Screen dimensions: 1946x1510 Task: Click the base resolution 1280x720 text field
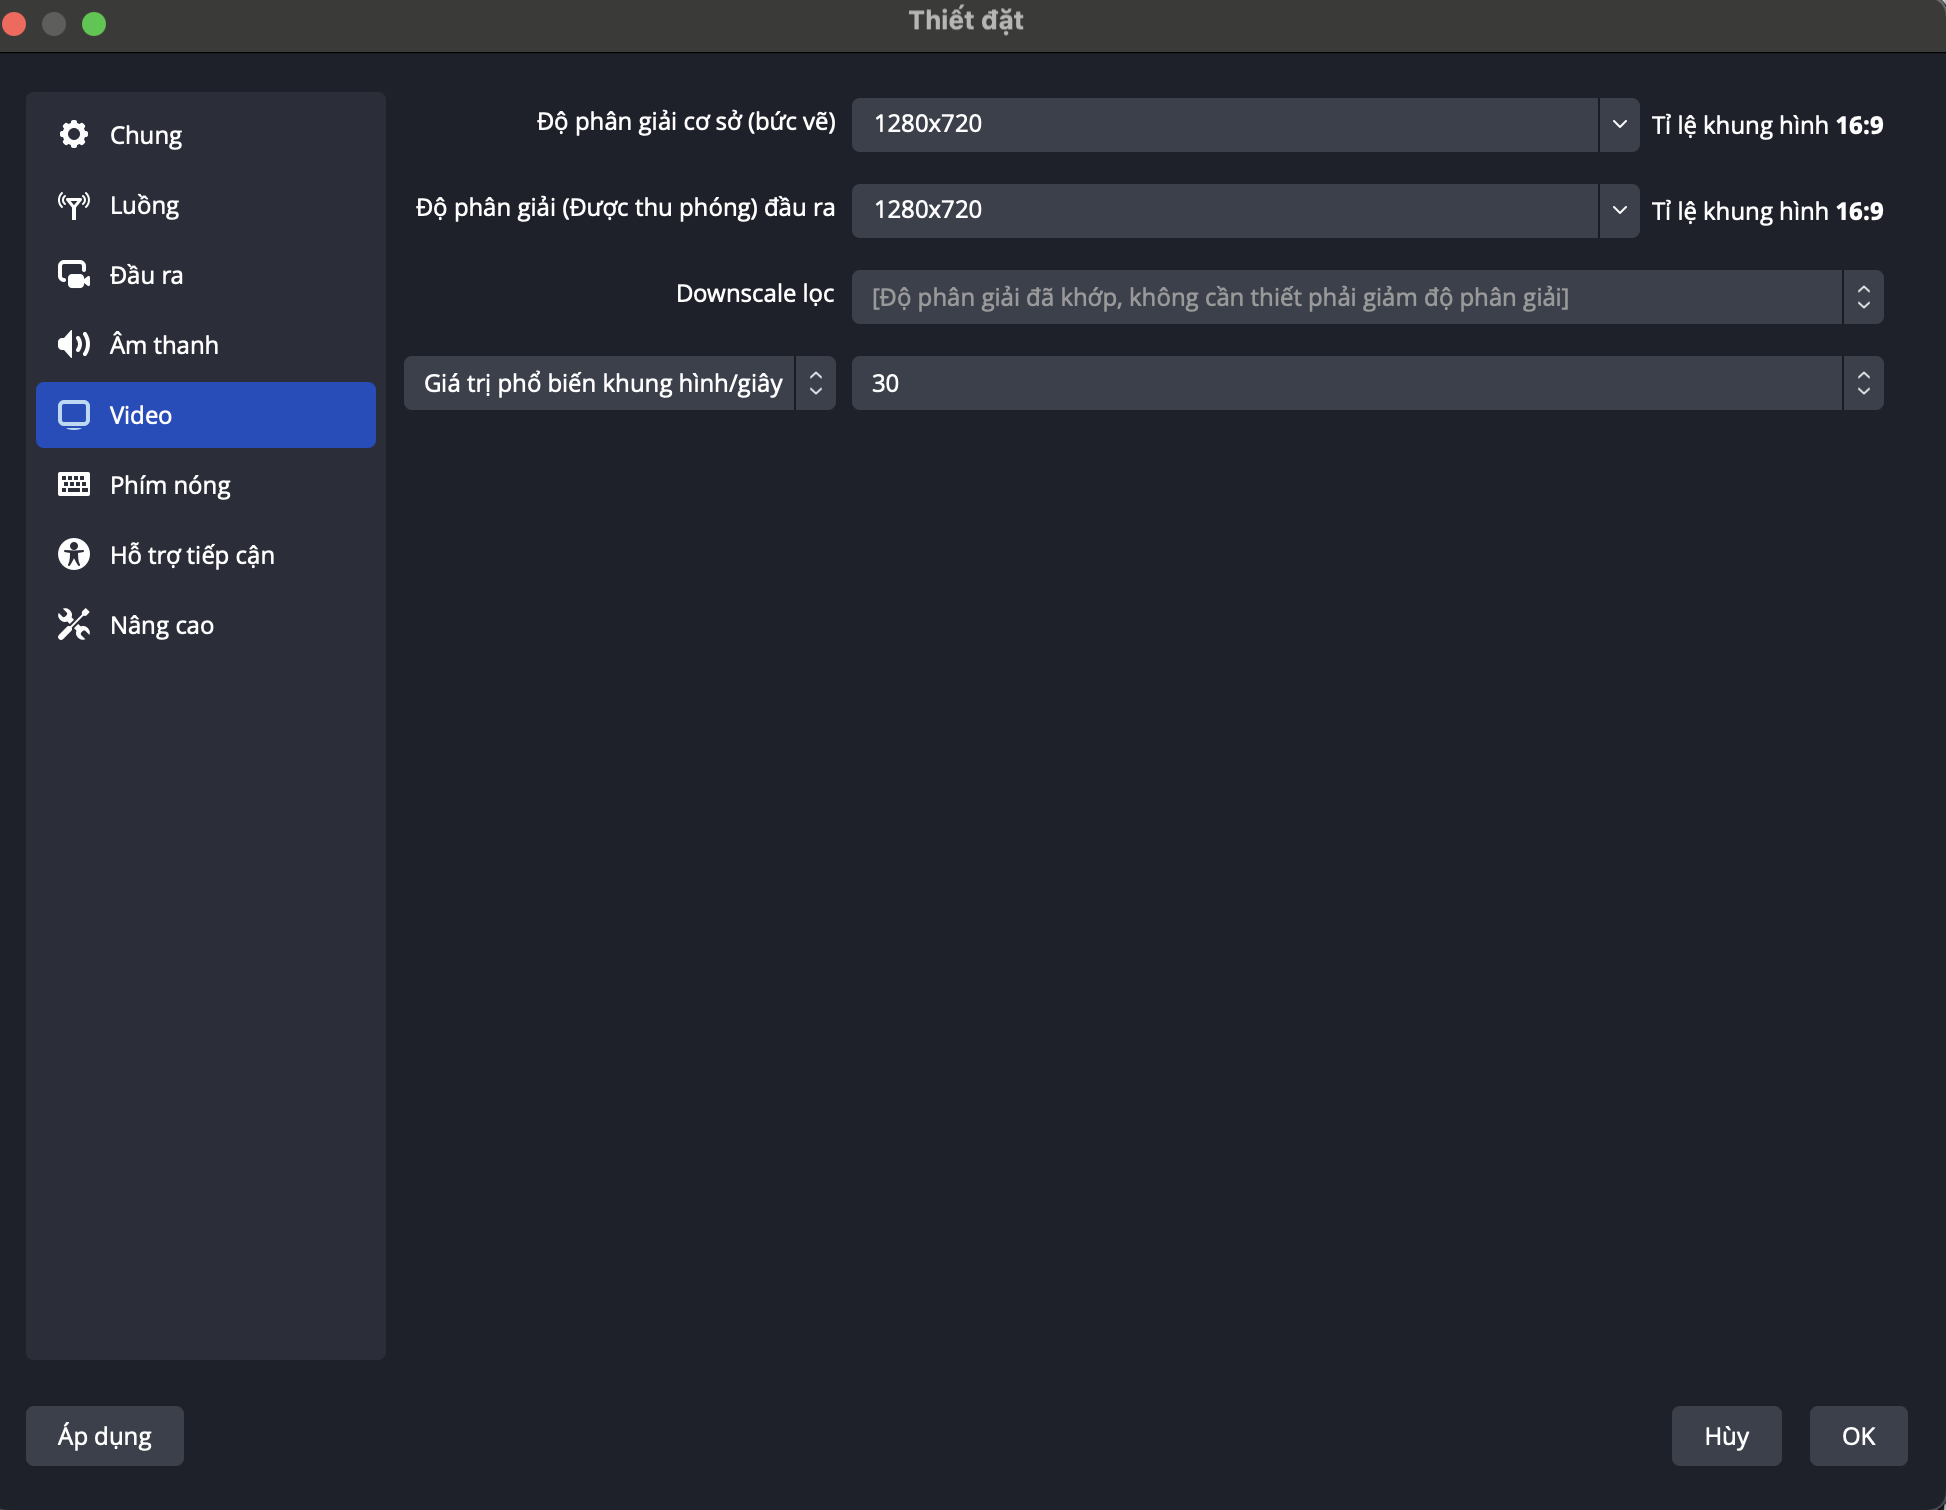pos(1224,125)
